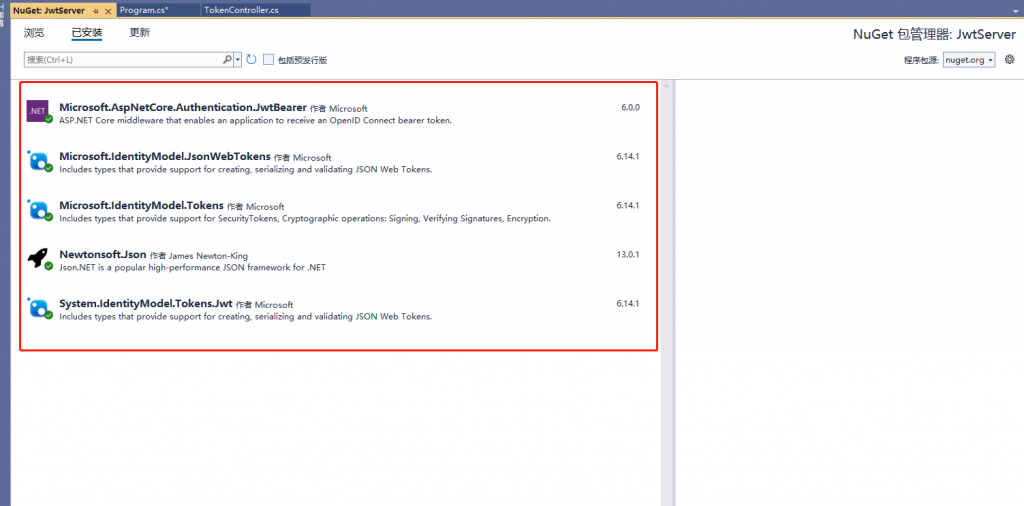The width and height of the screenshot is (1024, 506).
Task: Click Newtonsoft.Json version 13.0.1
Action: 628,255
